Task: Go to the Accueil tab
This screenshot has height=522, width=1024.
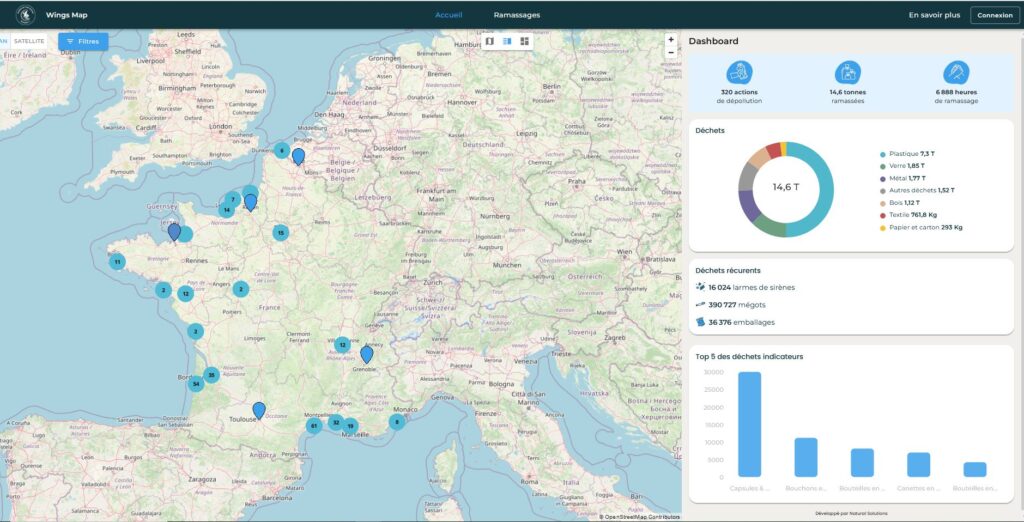Action: coord(448,15)
